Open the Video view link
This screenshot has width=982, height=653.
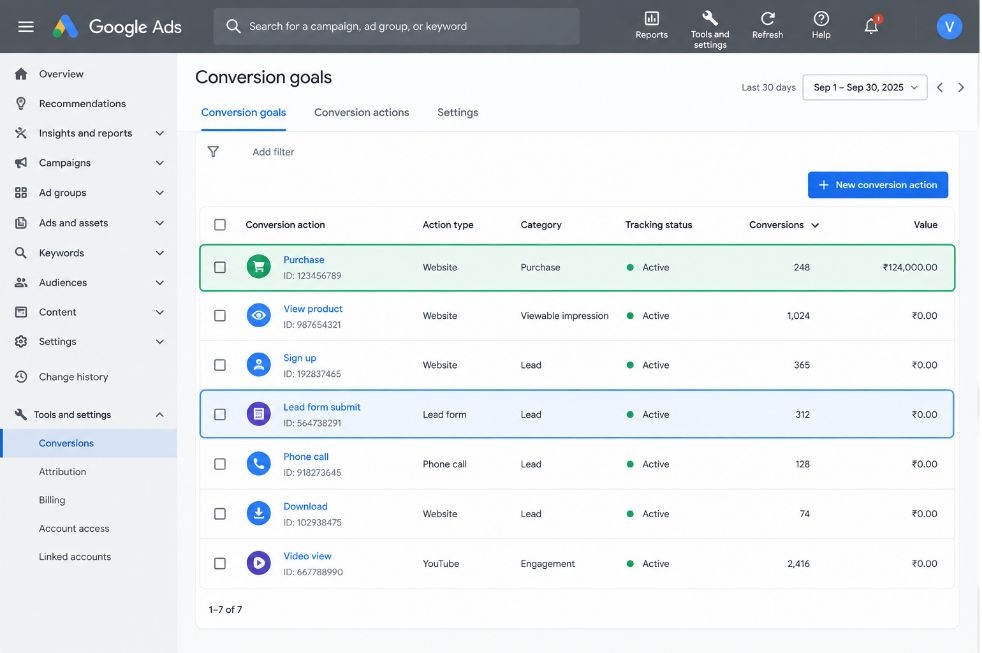click(x=308, y=556)
